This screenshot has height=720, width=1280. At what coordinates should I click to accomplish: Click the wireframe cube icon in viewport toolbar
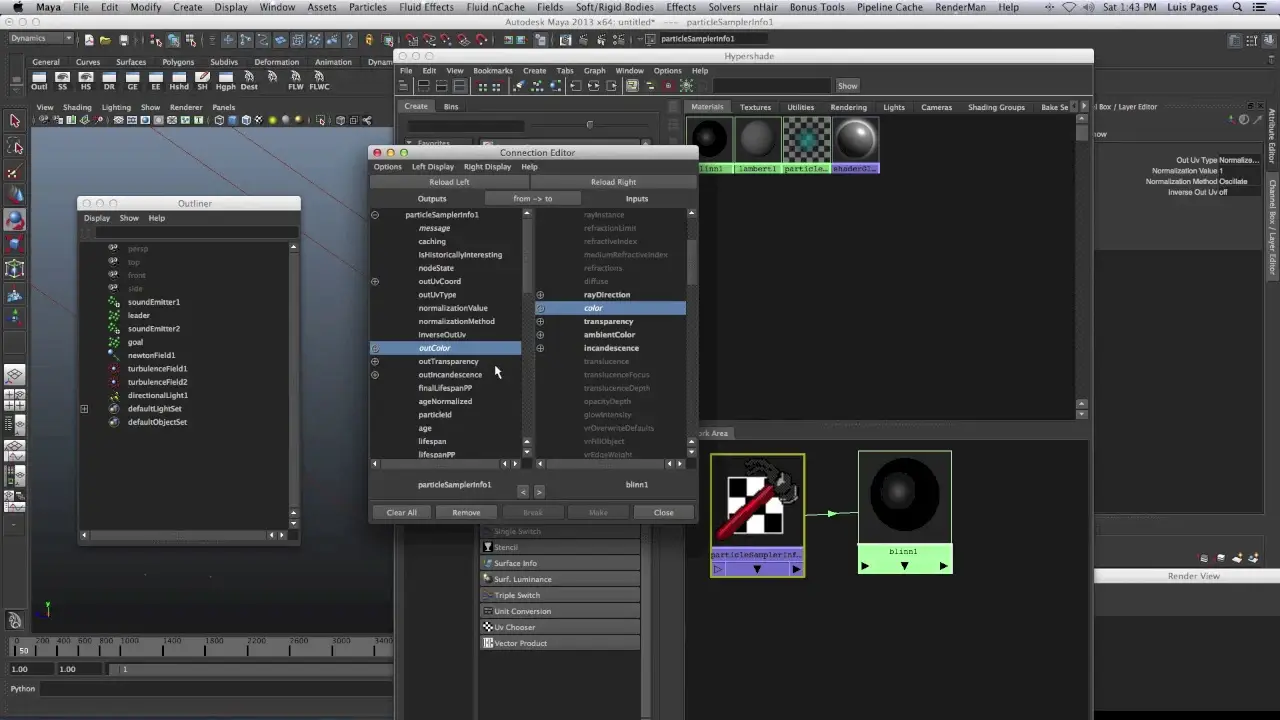pos(219,120)
